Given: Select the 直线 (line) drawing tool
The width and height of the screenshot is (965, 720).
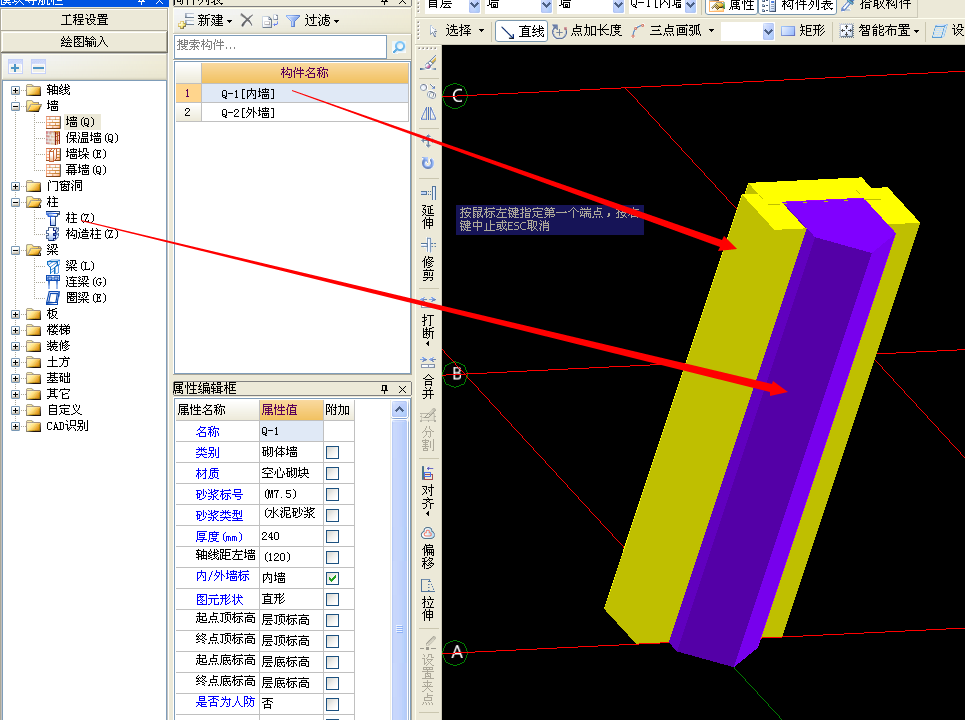Looking at the screenshot, I should 521,31.
